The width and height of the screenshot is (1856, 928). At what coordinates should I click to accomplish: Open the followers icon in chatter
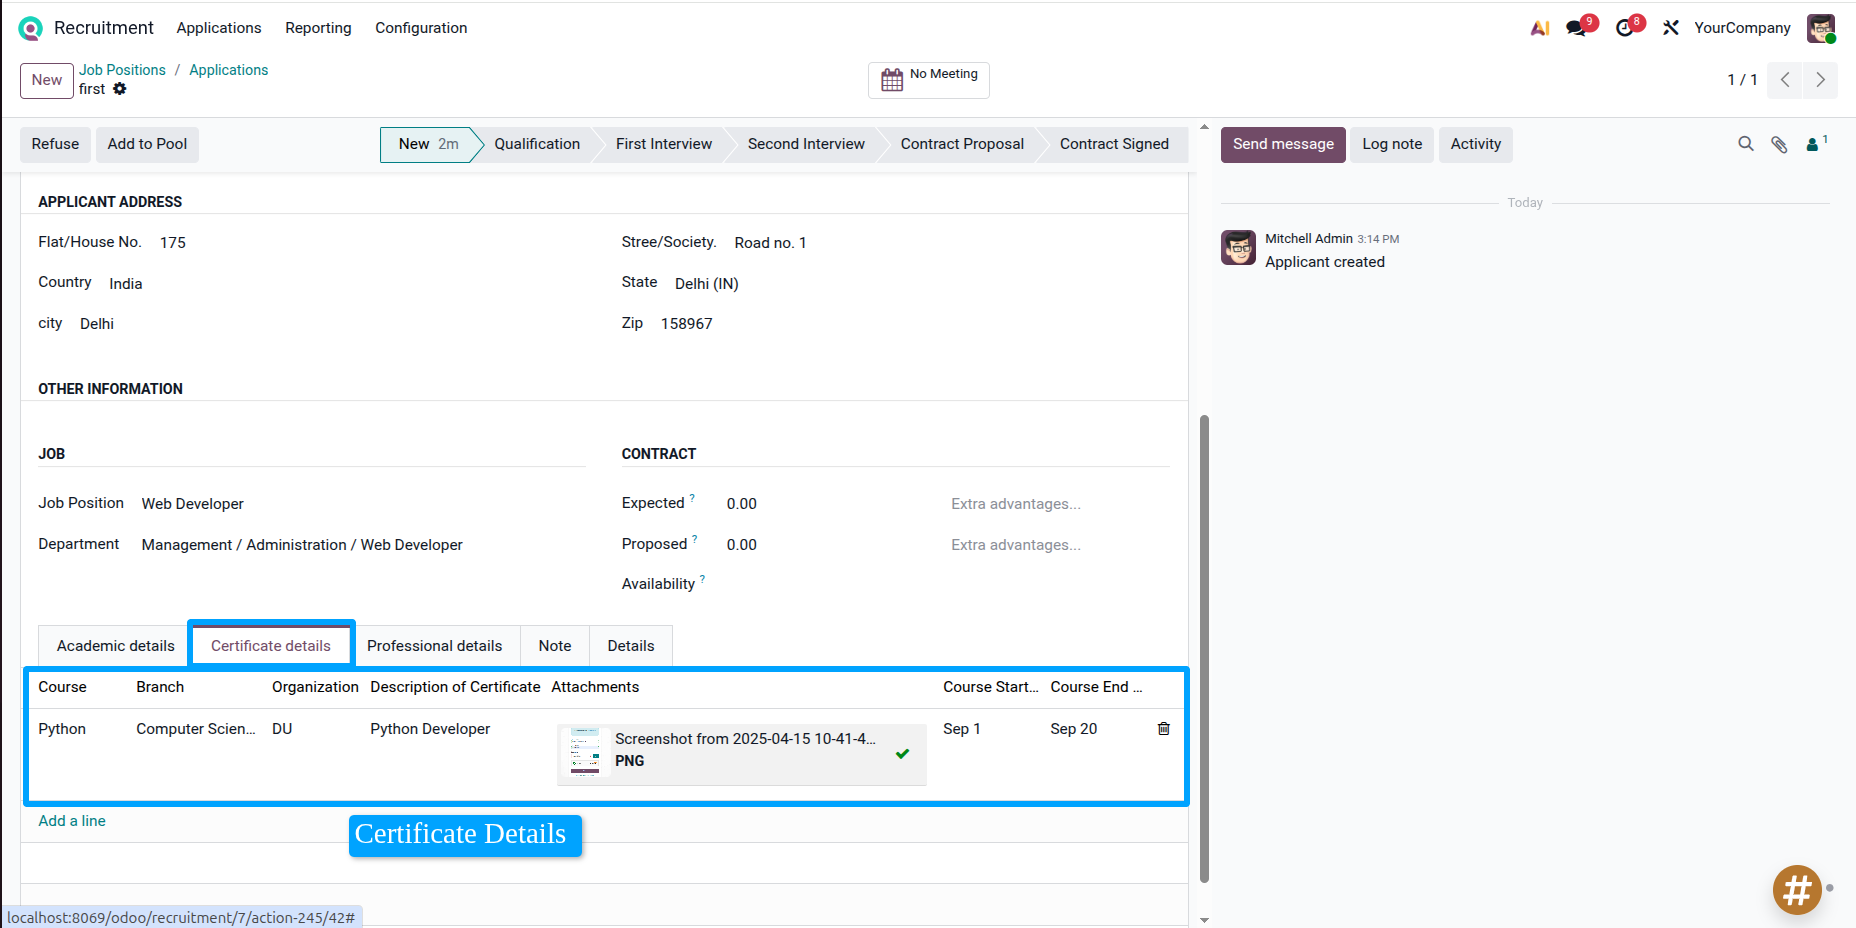pos(1815,144)
